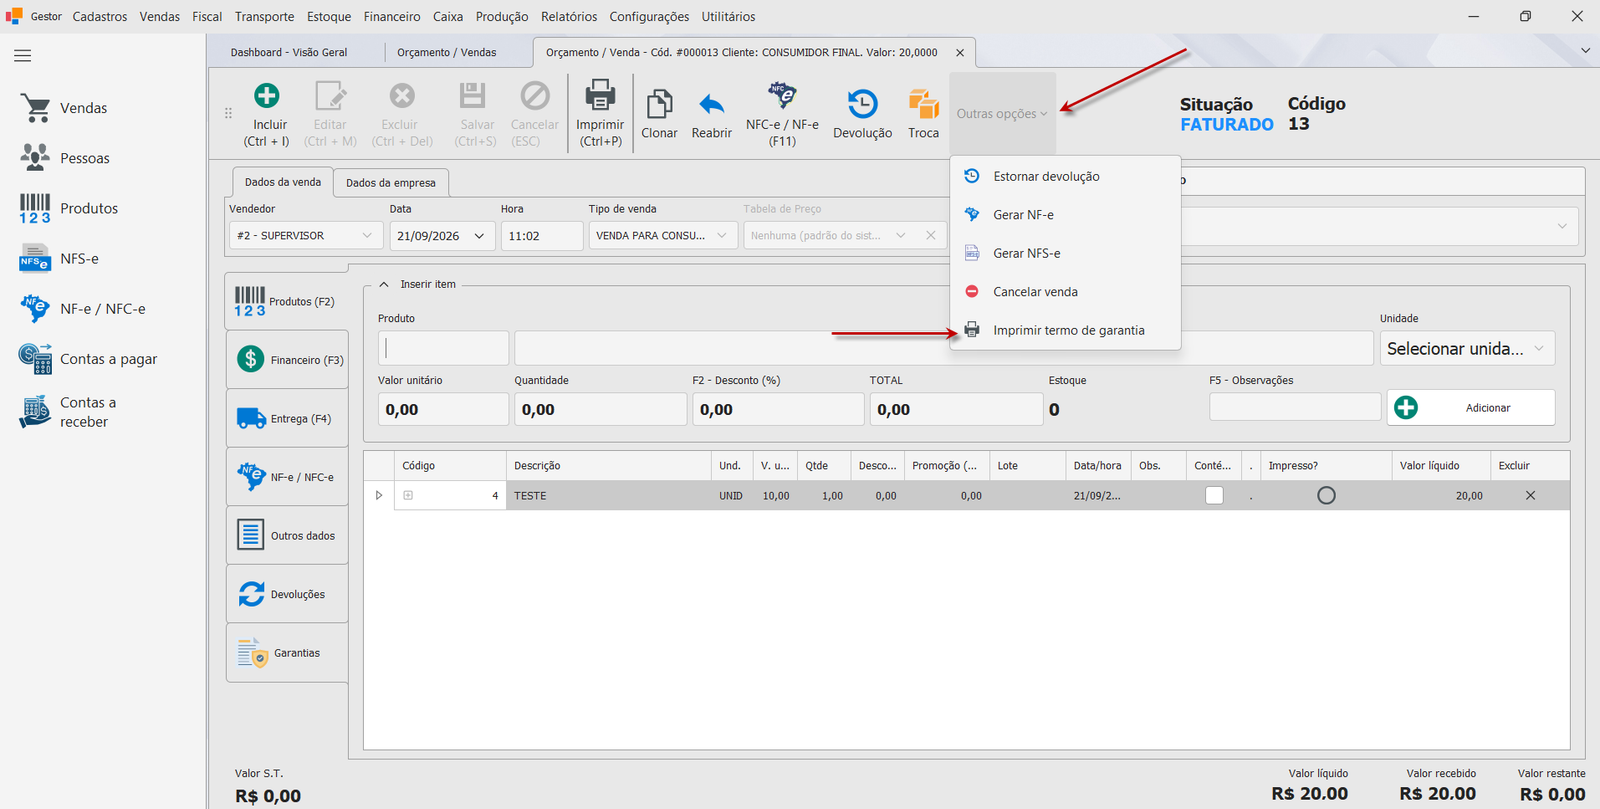
Task: Choose Cancelar venda from menu
Action: coord(1065,292)
